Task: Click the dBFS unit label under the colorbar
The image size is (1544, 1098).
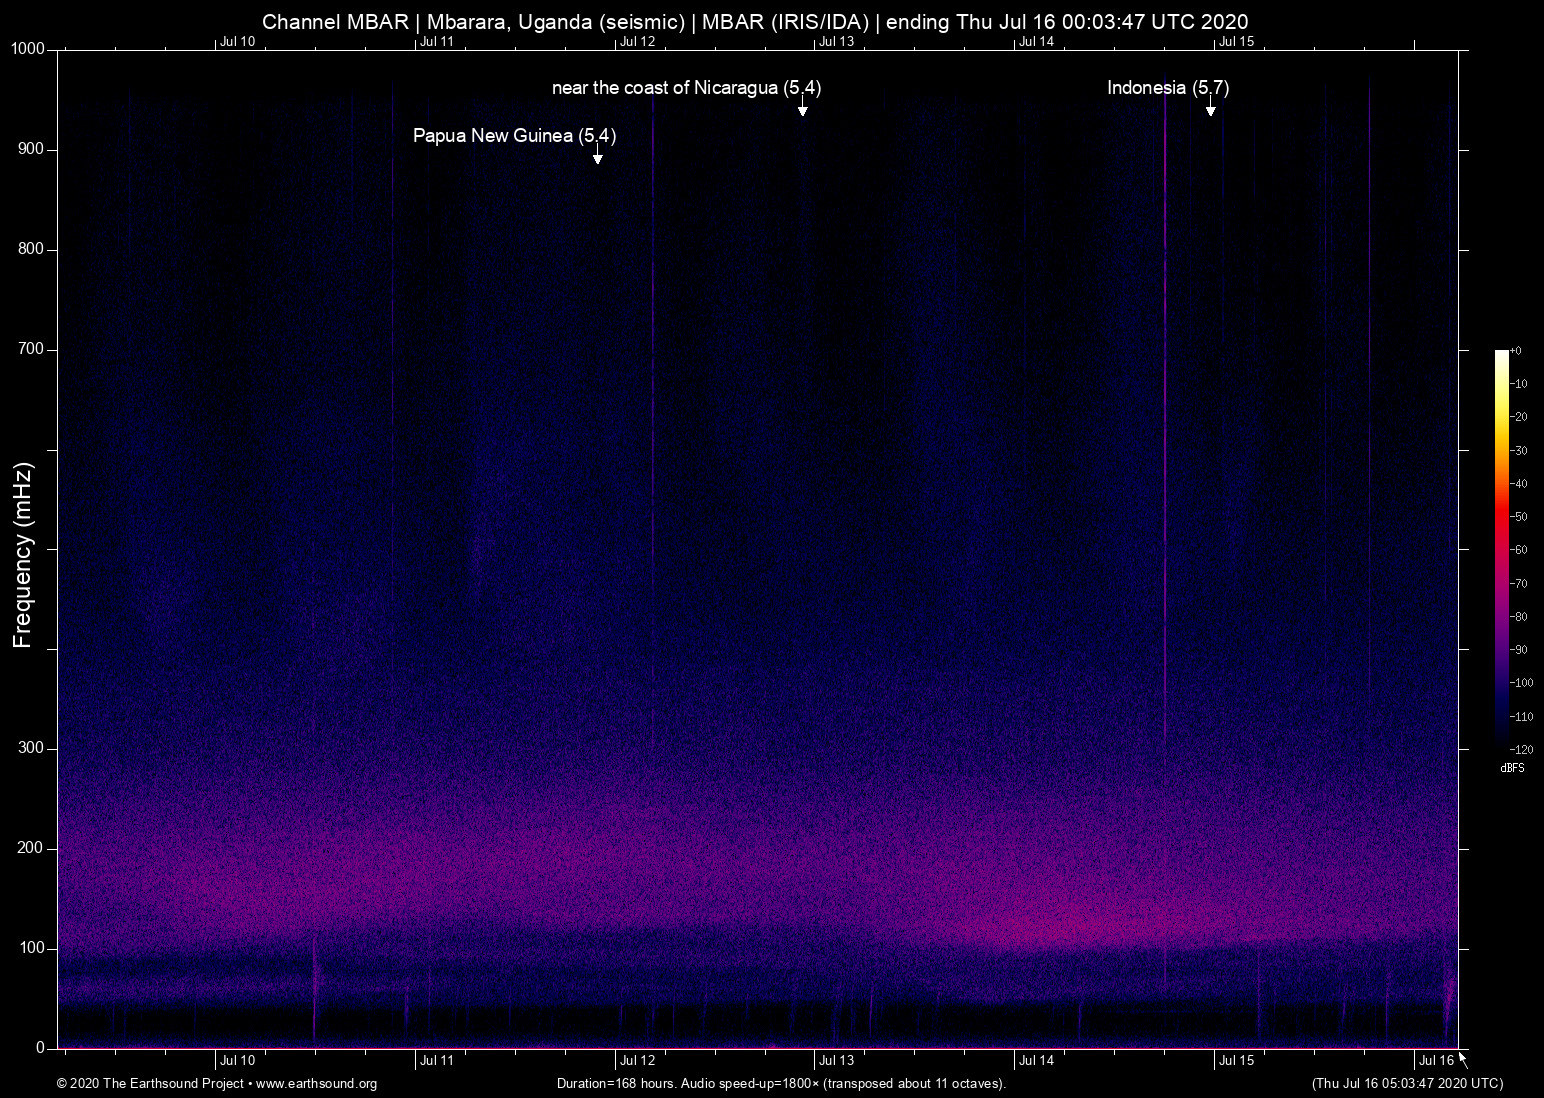Action: coord(1512,768)
